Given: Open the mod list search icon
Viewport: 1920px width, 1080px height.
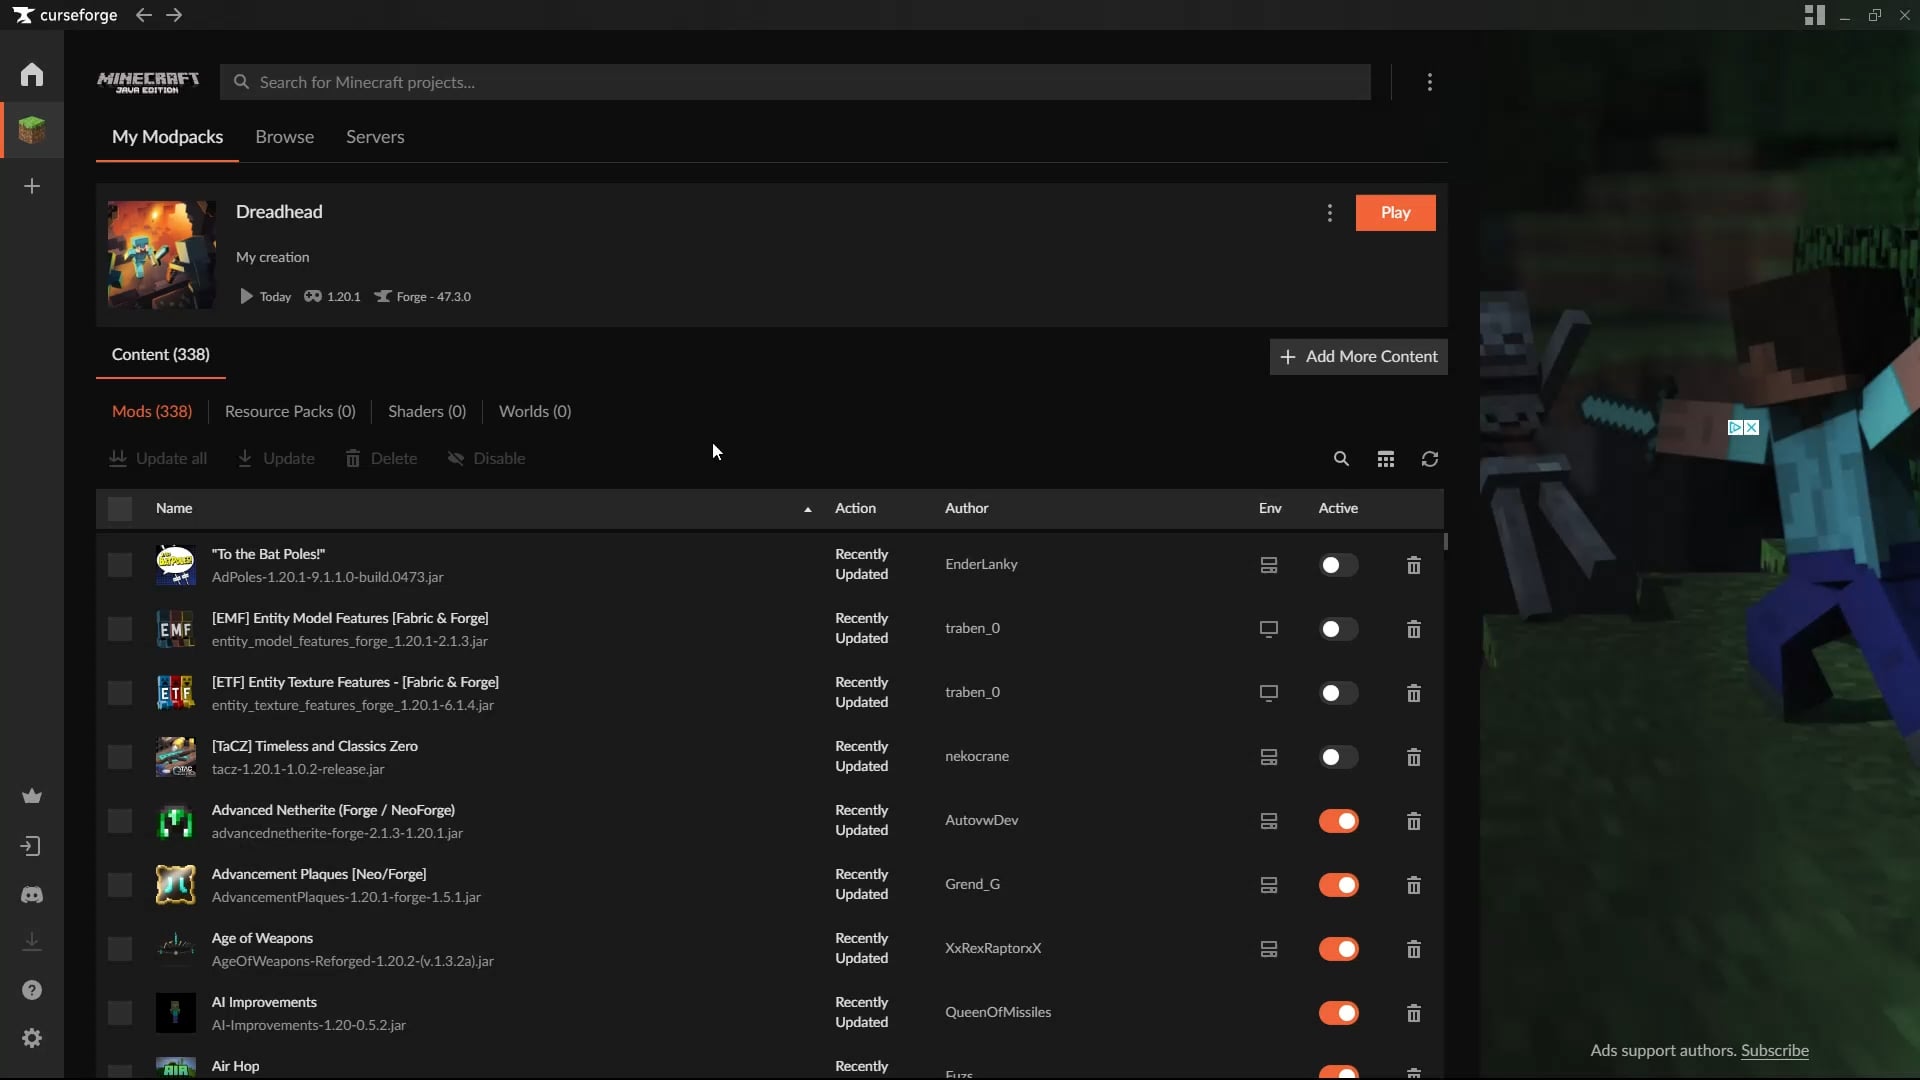Looking at the screenshot, I should pos(1341,458).
